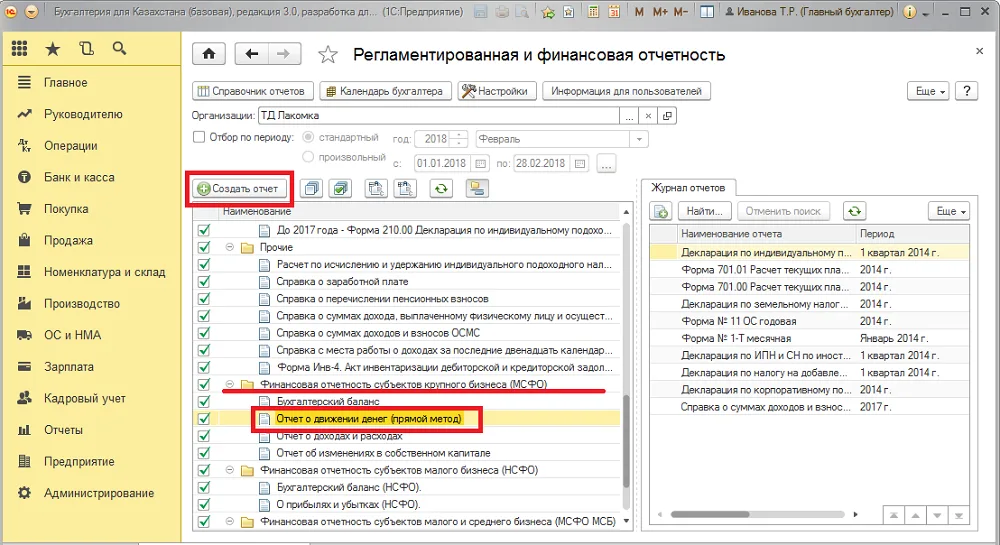Refresh the report list
Screen dimensions: 1000x545
click(x=441, y=189)
